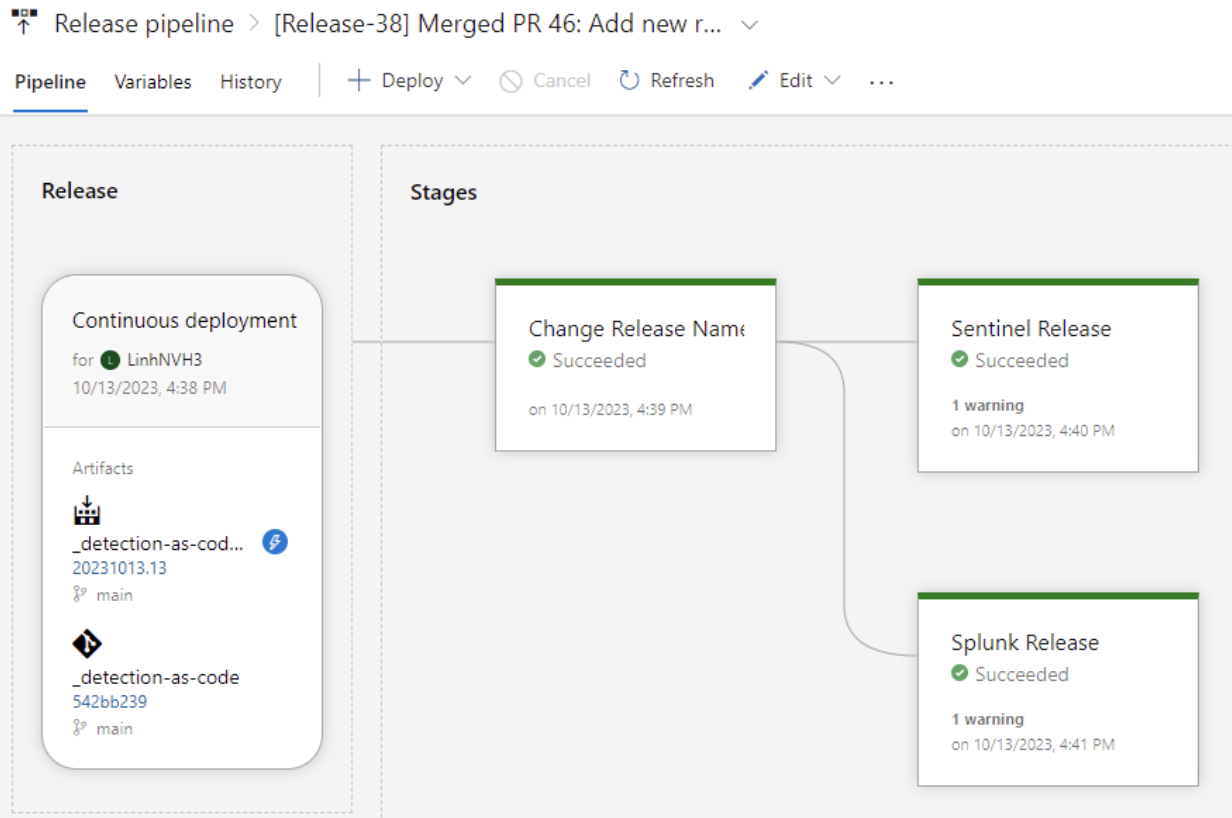Open build link 20231013.13

(x=120, y=568)
